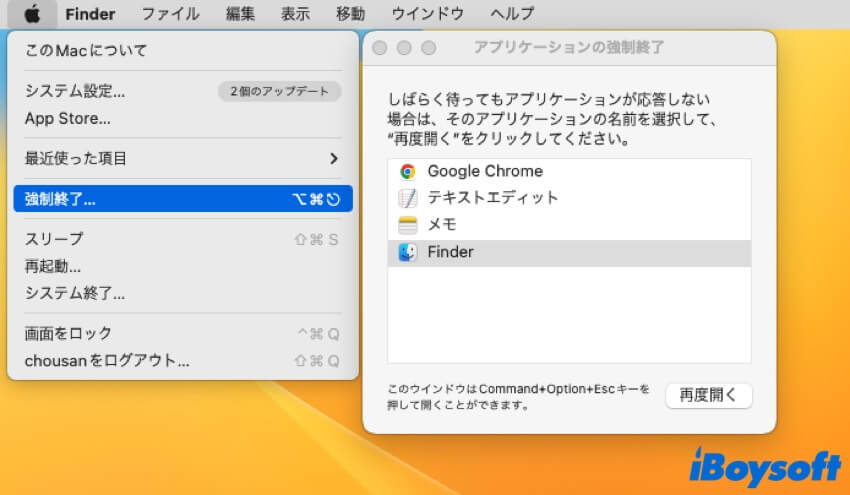Select メモ row text

click(x=442, y=225)
